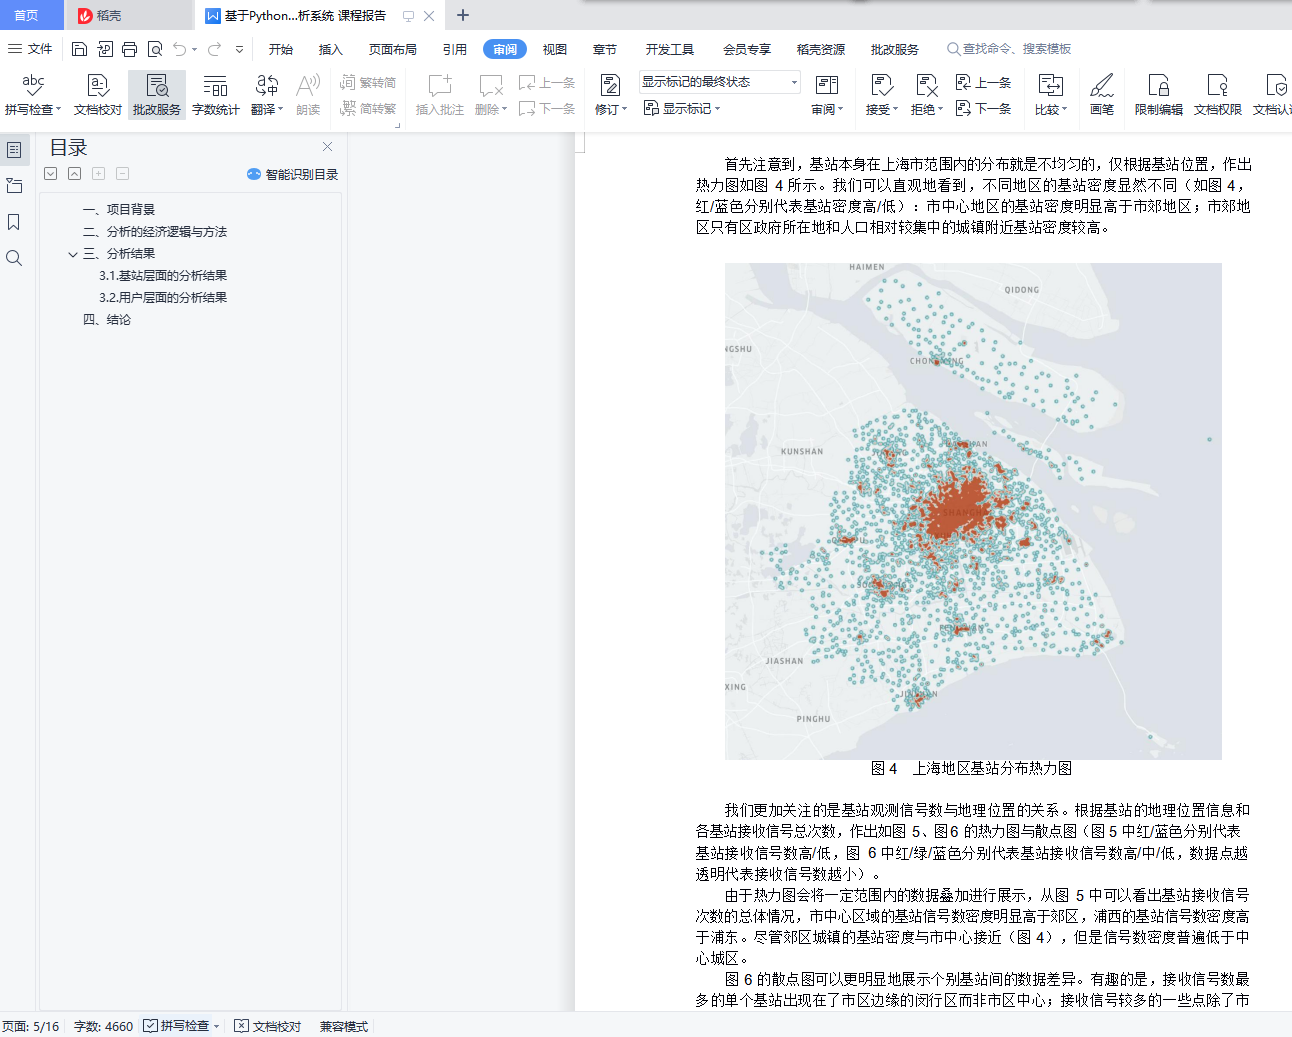This screenshot has width=1292, height=1037.
Task: Toggle 拼写检查 checkbox in status bar
Action: (150, 1026)
